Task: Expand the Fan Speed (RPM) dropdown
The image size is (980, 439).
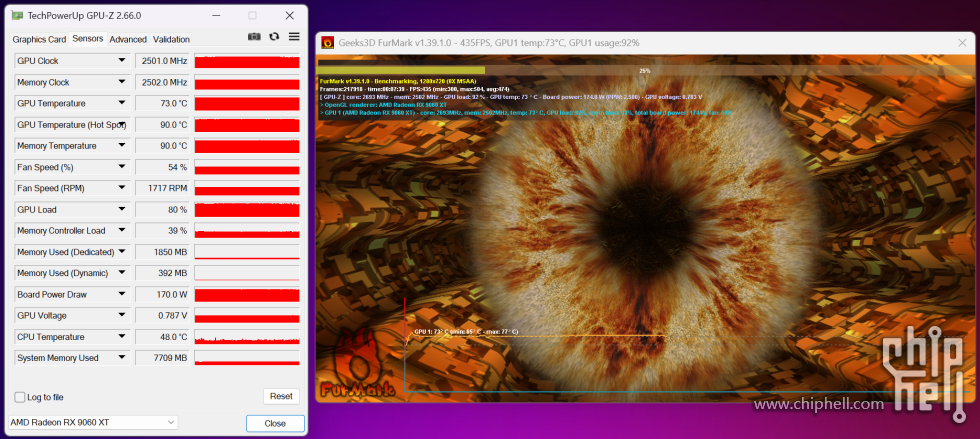Action: (122, 189)
